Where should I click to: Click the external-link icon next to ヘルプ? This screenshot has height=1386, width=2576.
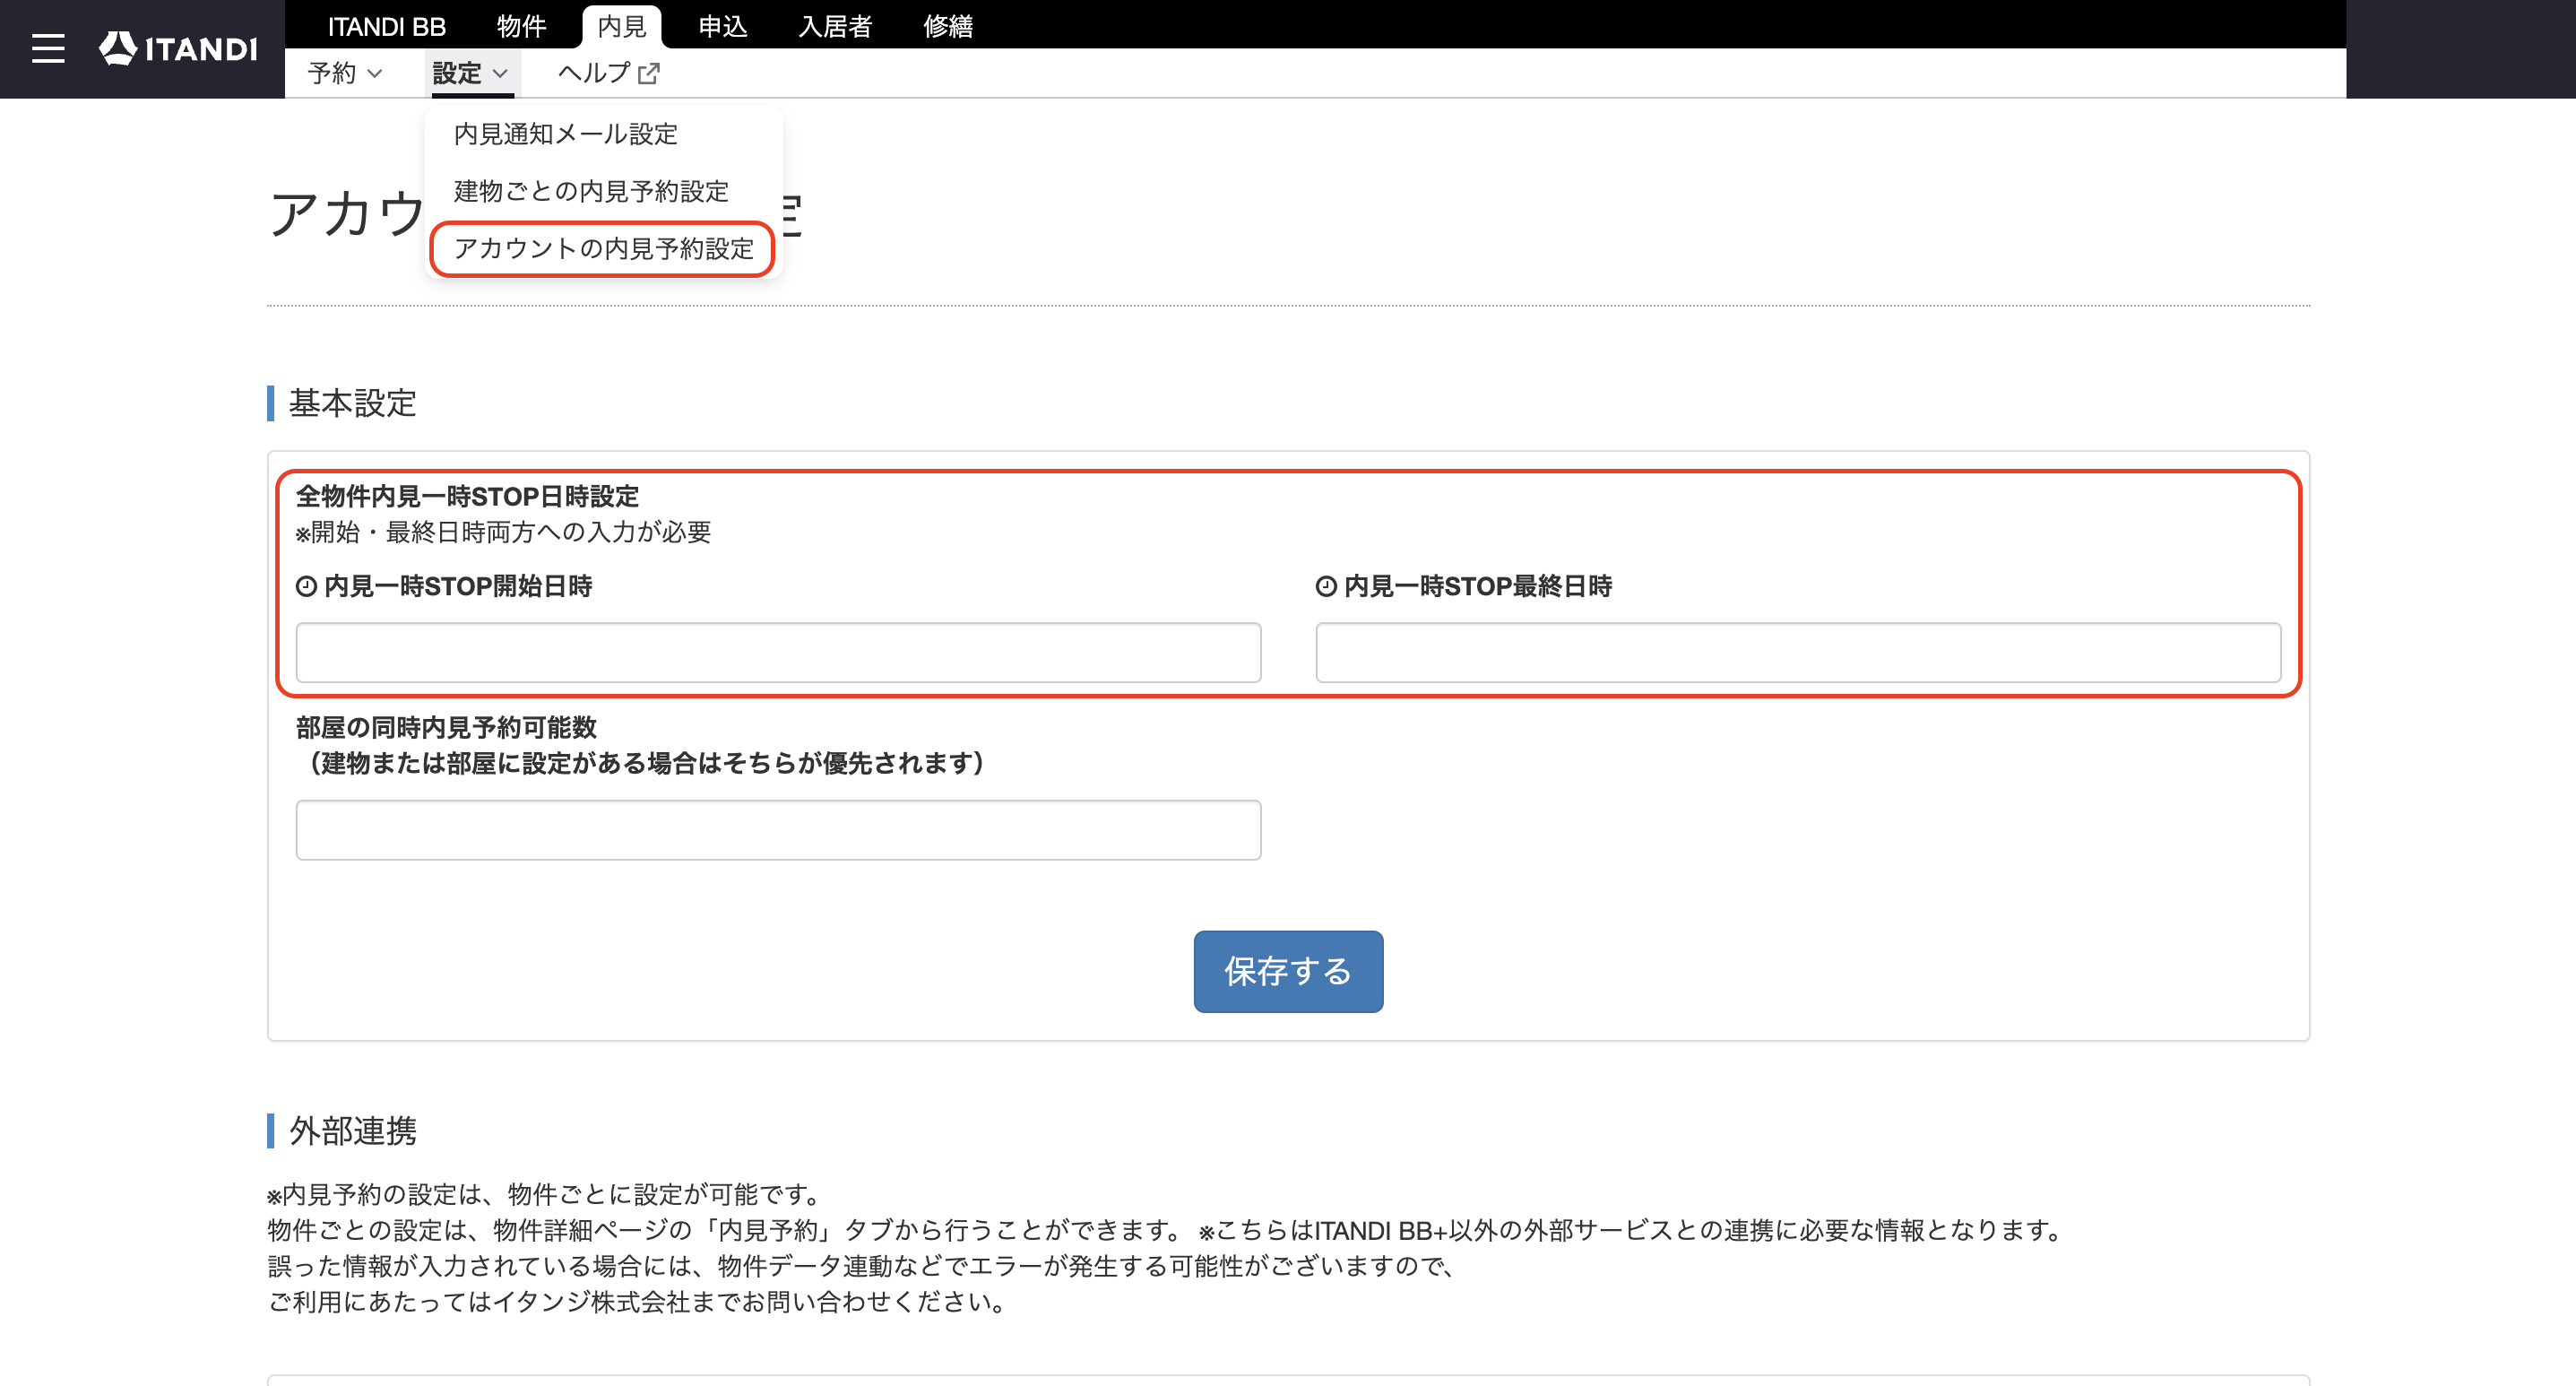[649, 73]
